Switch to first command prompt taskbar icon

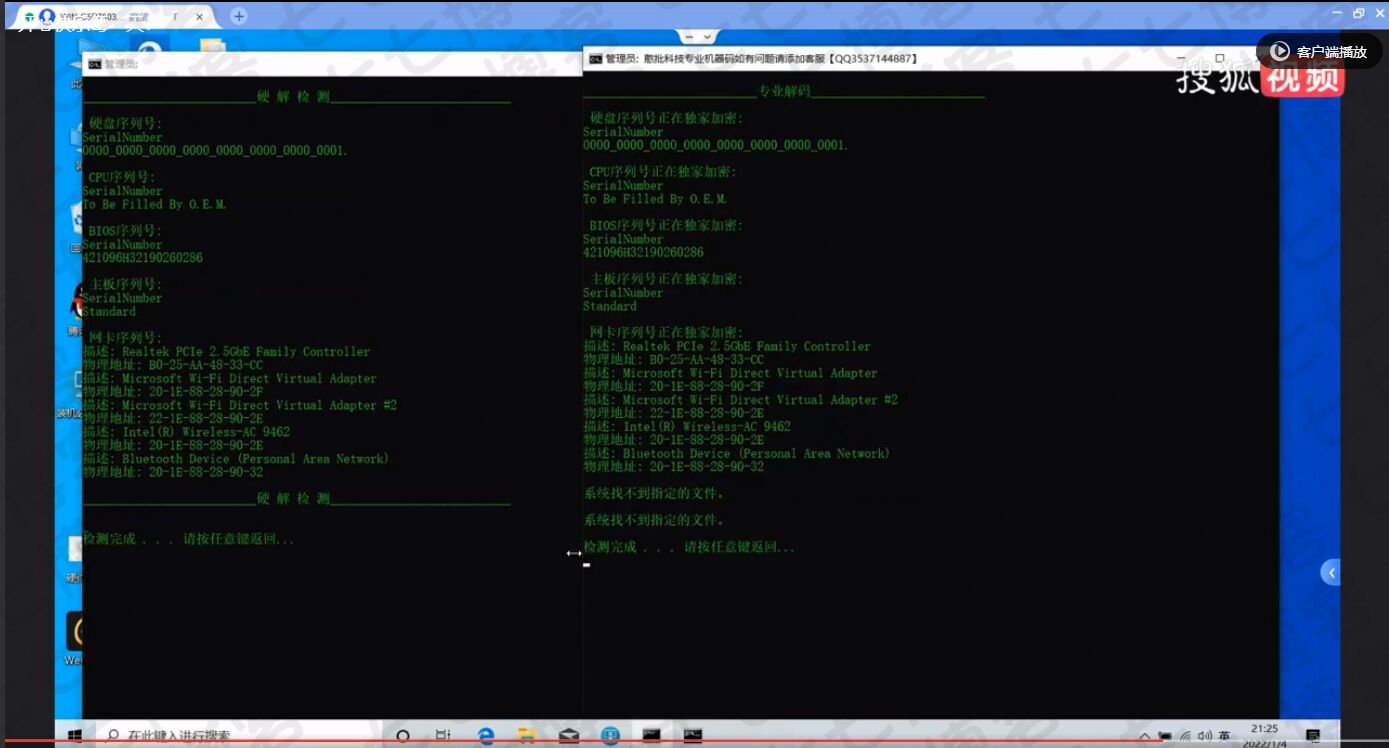click(x=651, y=736)
